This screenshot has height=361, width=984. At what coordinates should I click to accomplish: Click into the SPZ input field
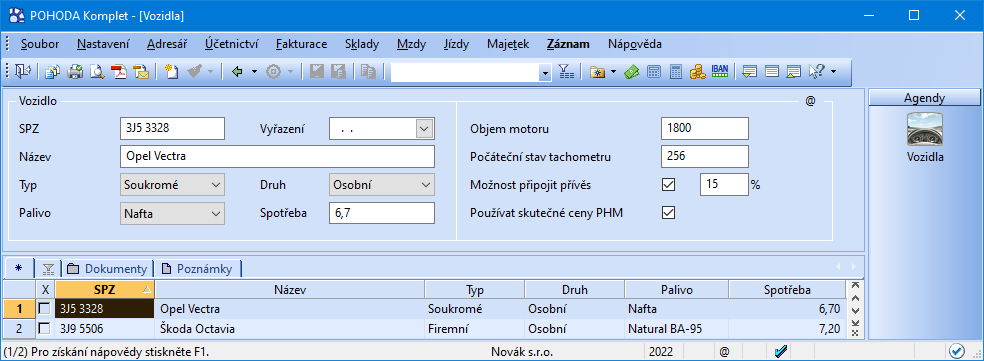coord(172,129)
